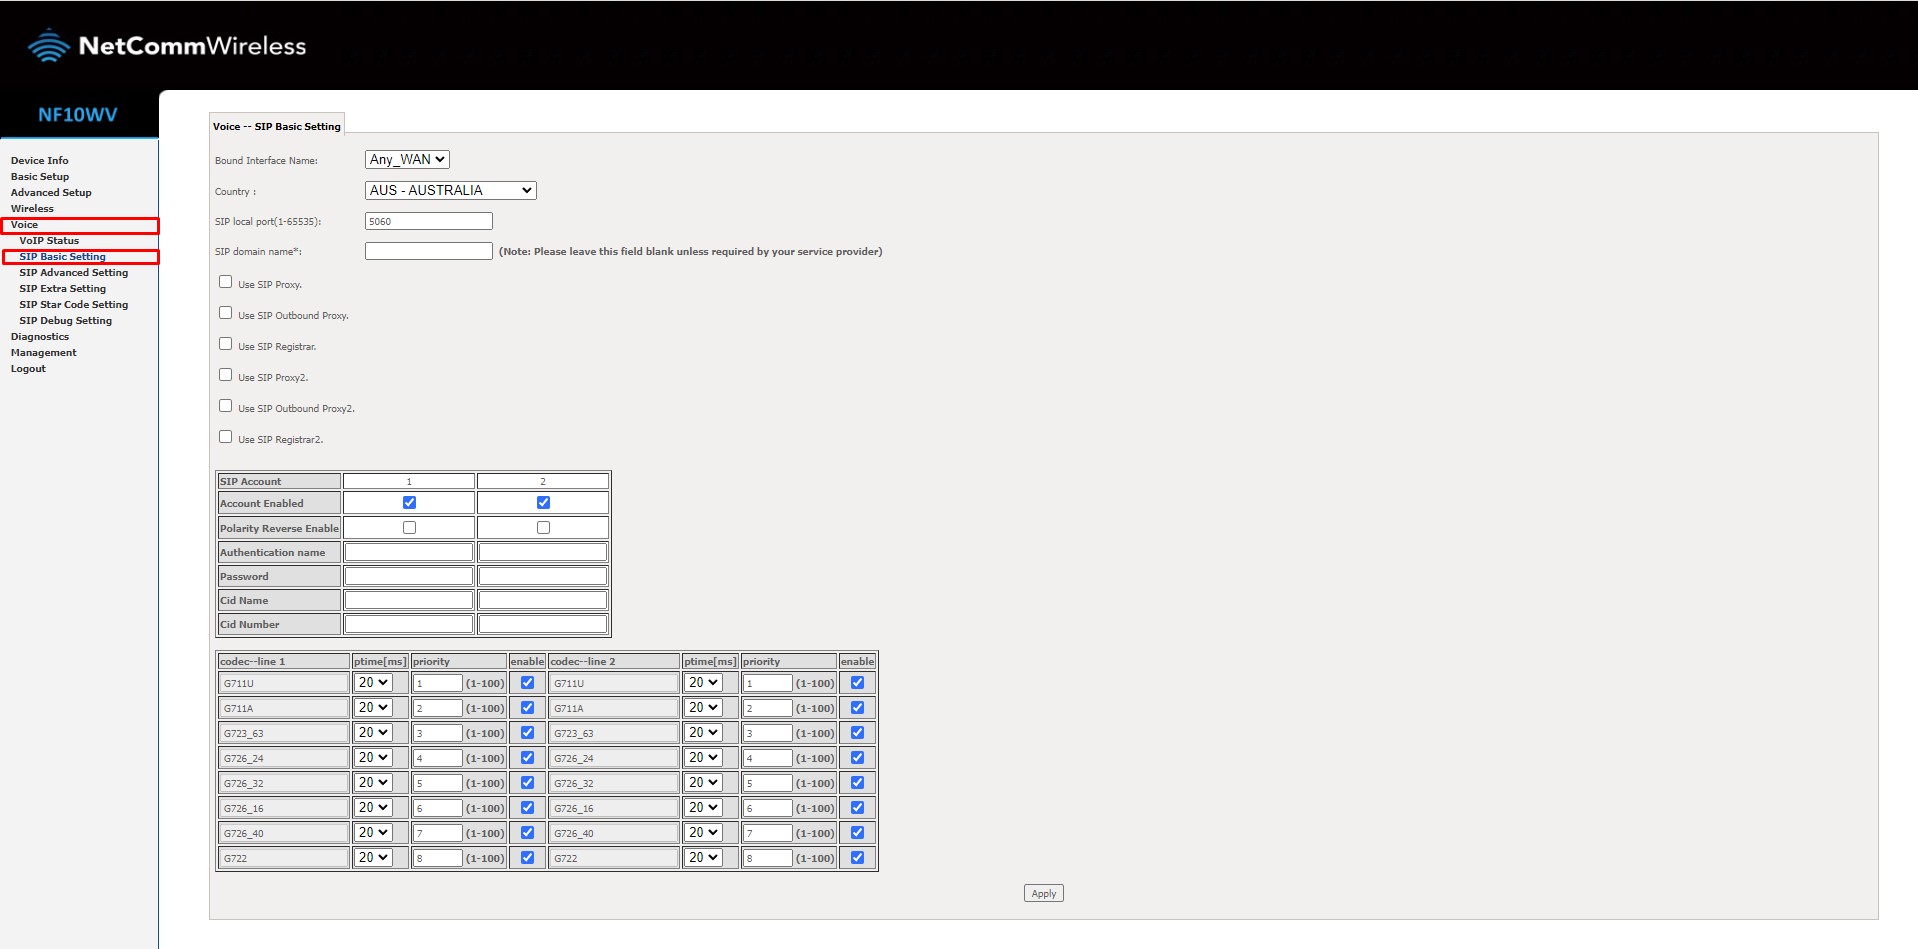Open the SIP Star Code Setting page
The height and width of the screenshot is (949, 1918).
(x=74, y=304)
